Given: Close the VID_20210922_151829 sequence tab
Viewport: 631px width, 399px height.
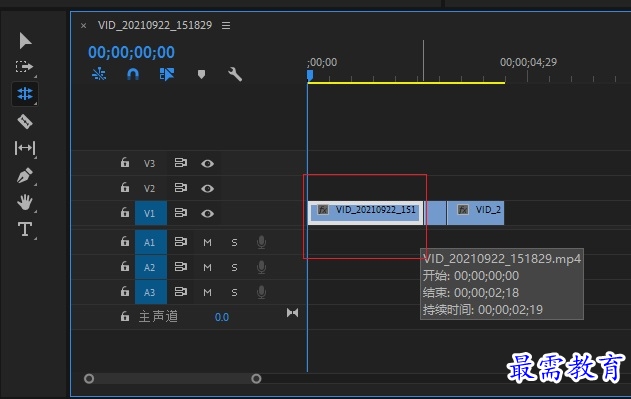Looking at the screenshot, I should [83, 26].
